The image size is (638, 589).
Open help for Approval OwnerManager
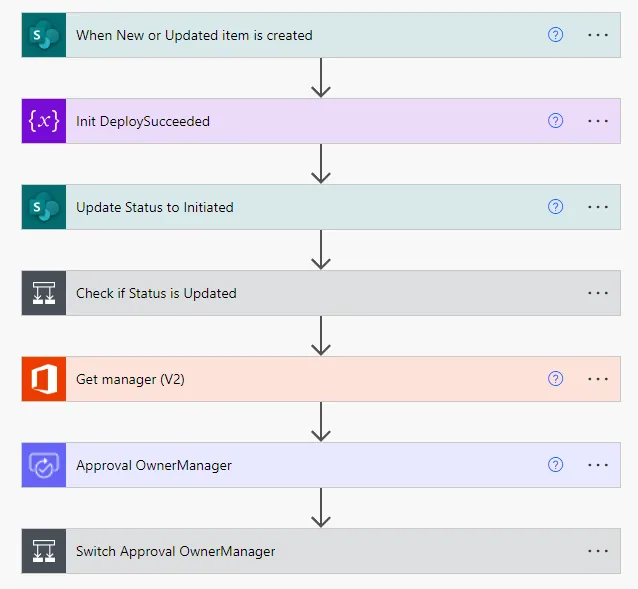coord(555,465)
